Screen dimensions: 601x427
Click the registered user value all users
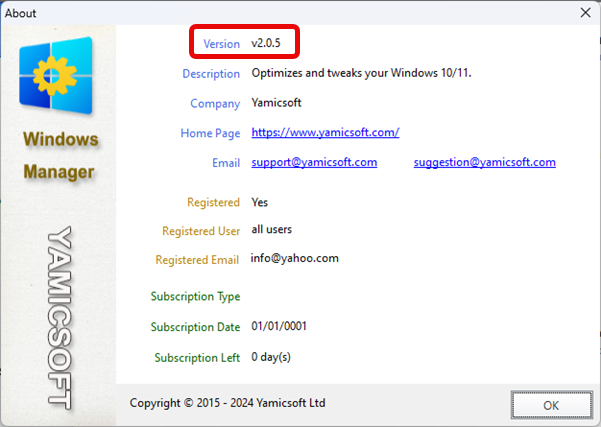point(271,229)
